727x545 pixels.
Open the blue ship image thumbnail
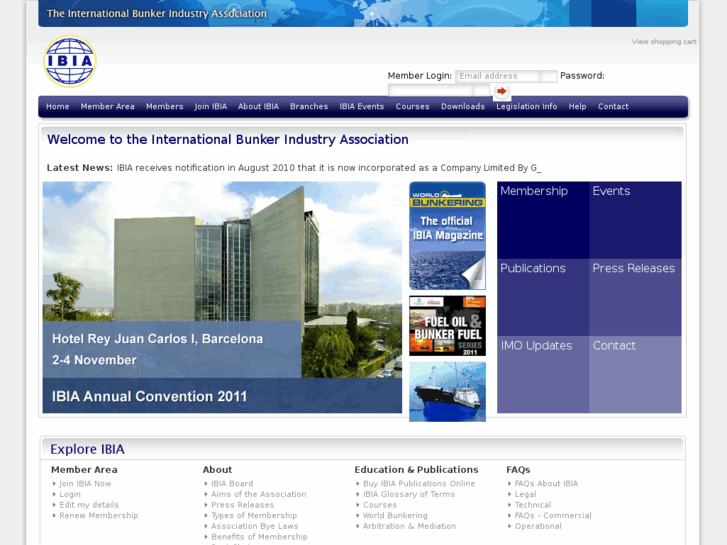point(447,392)
